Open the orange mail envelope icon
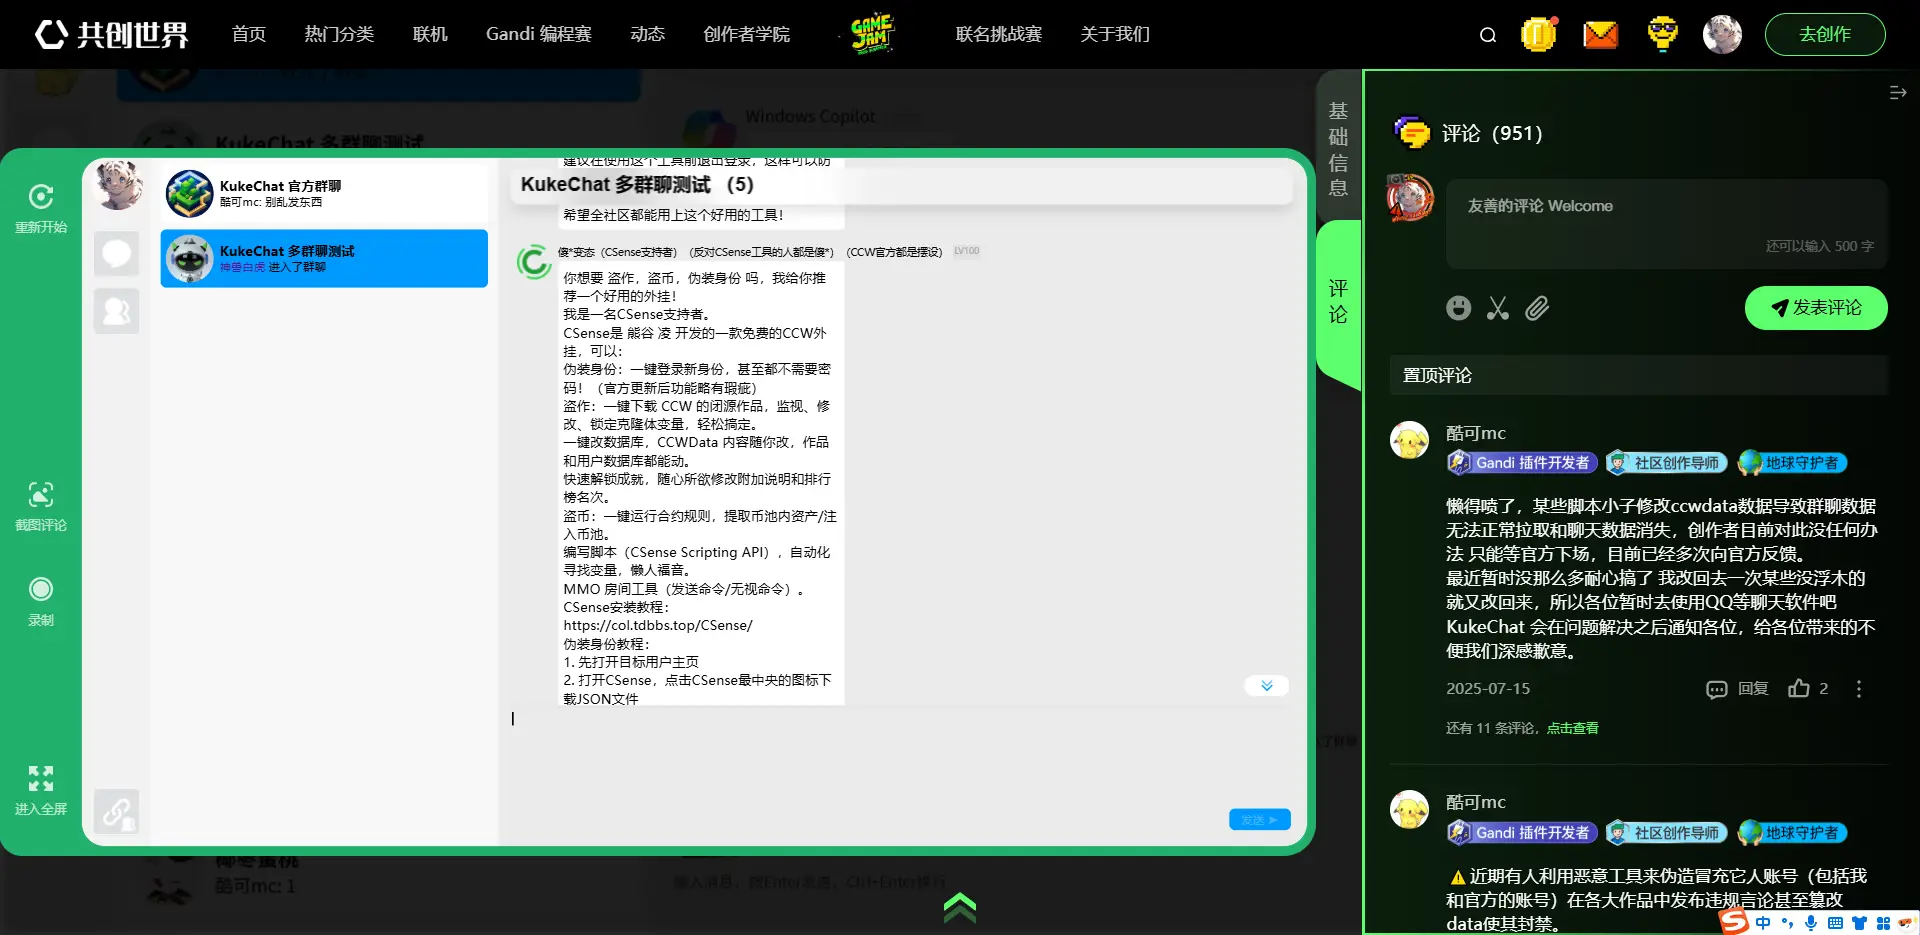The width and height of the screenshot is (1920, 935). (1600, 35)
